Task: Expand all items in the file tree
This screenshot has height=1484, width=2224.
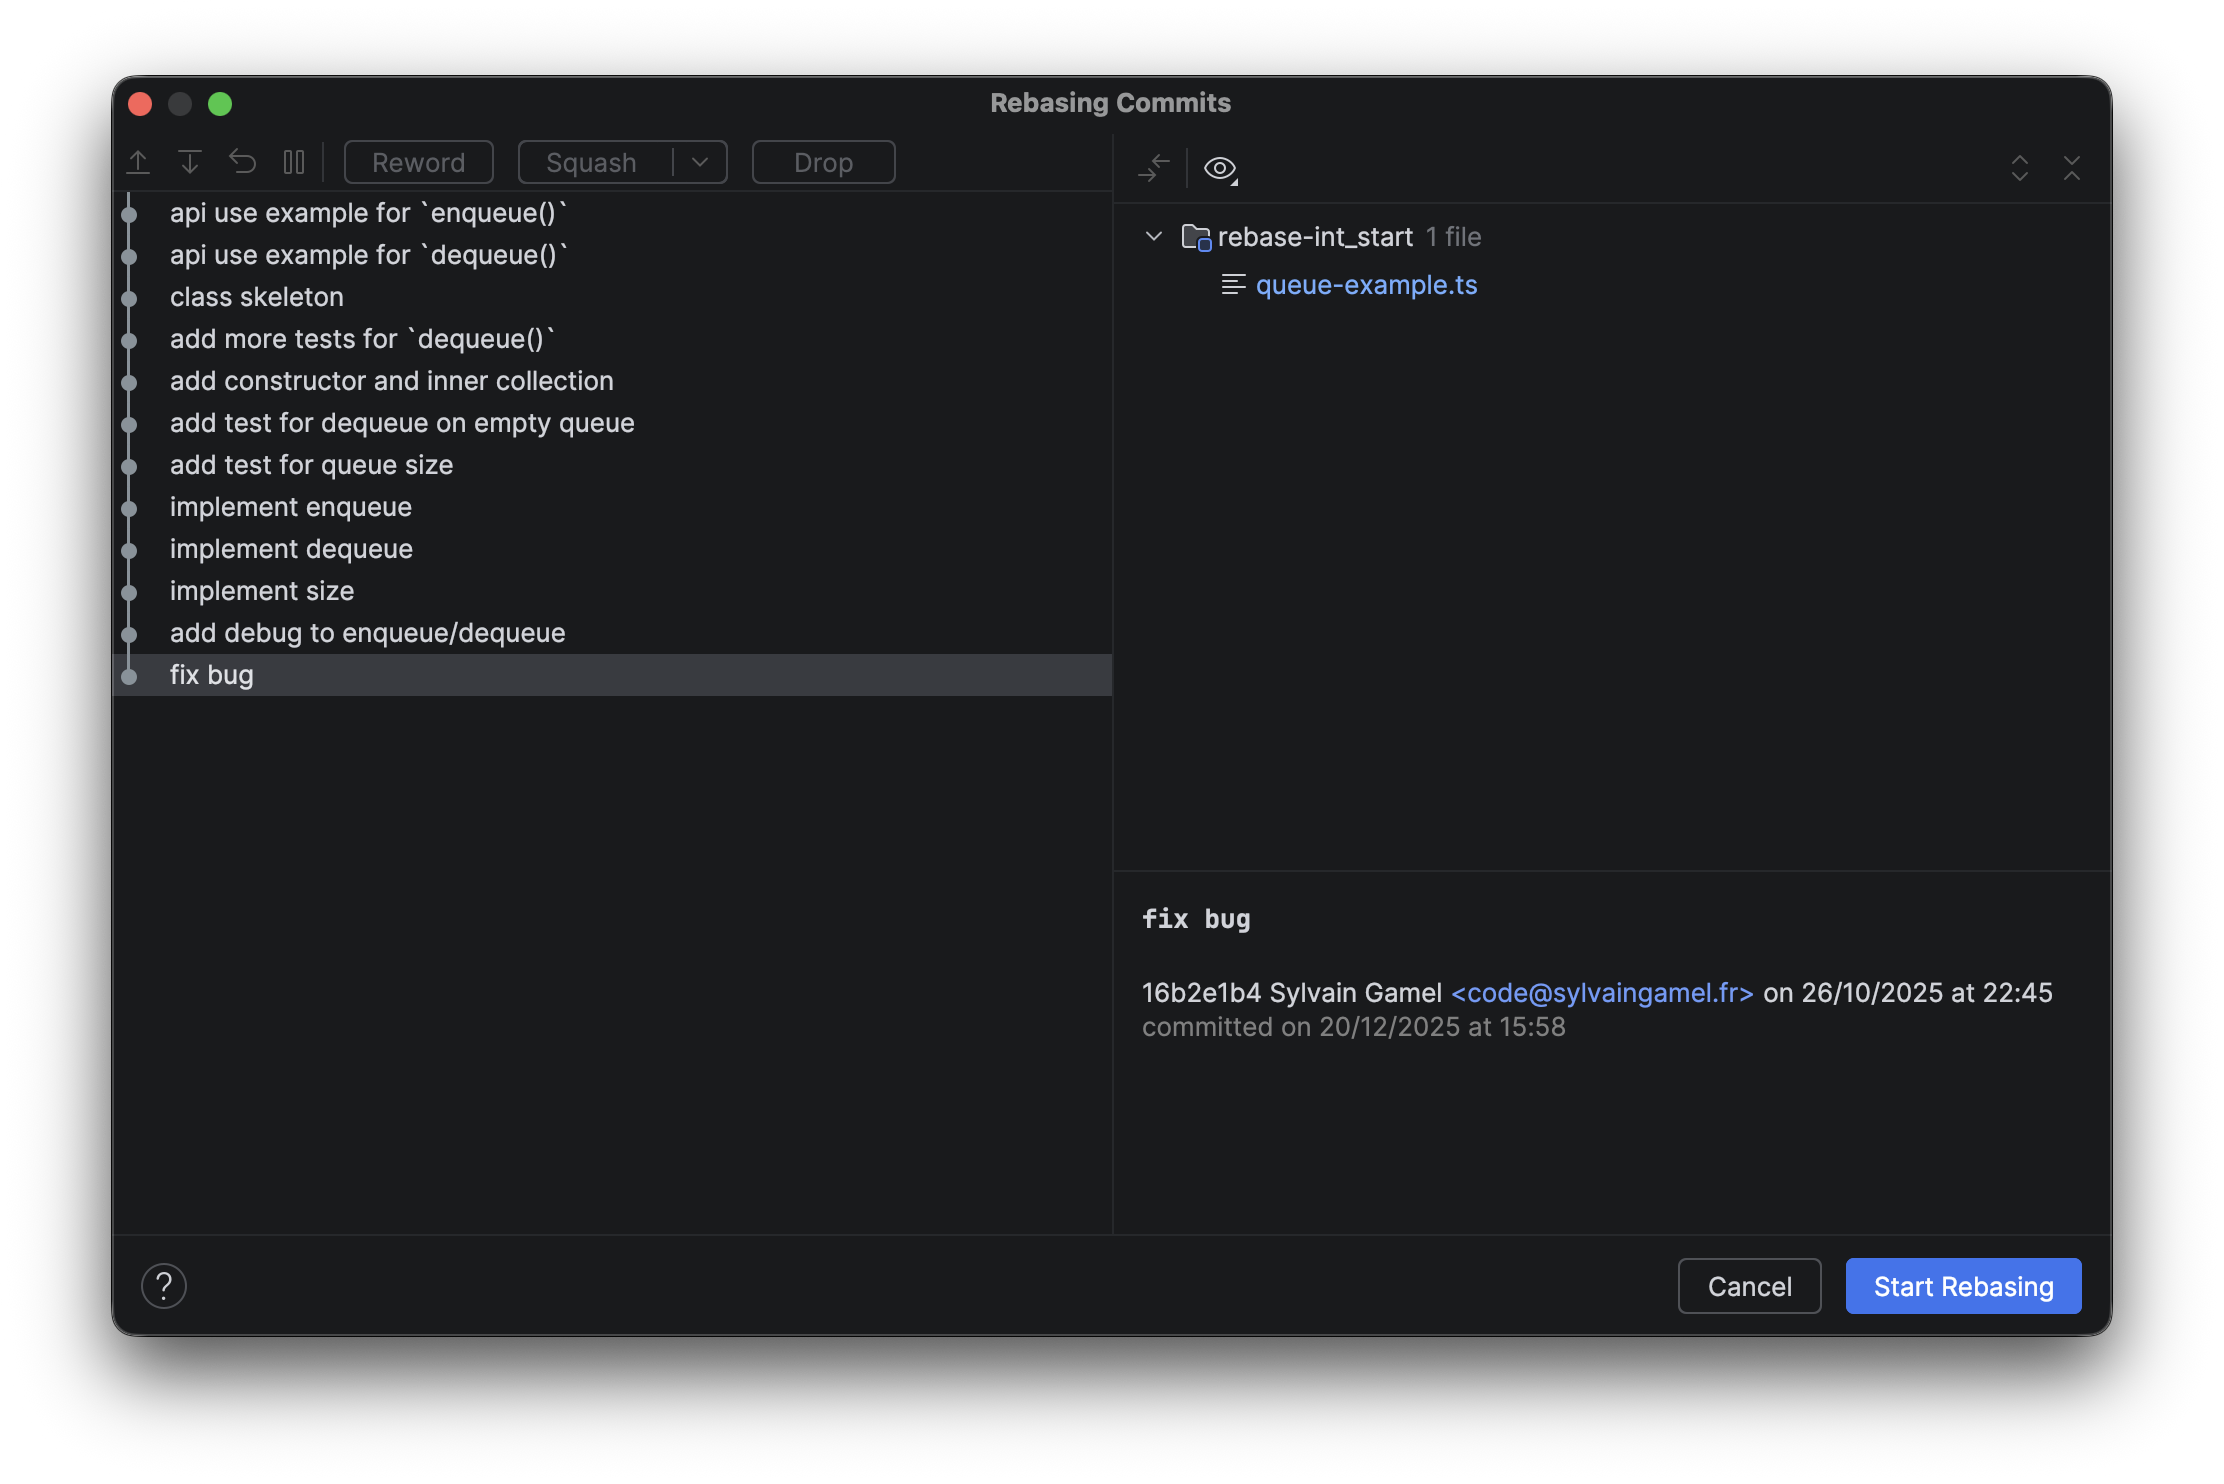Action: [x=2020, y=168]
